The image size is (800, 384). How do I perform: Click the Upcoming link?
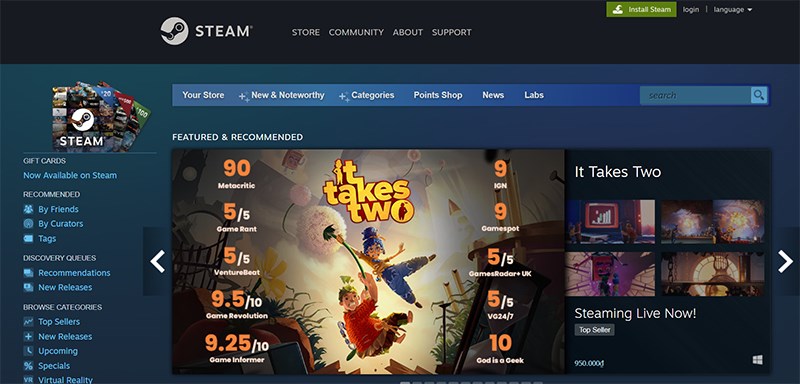(58, 351)
